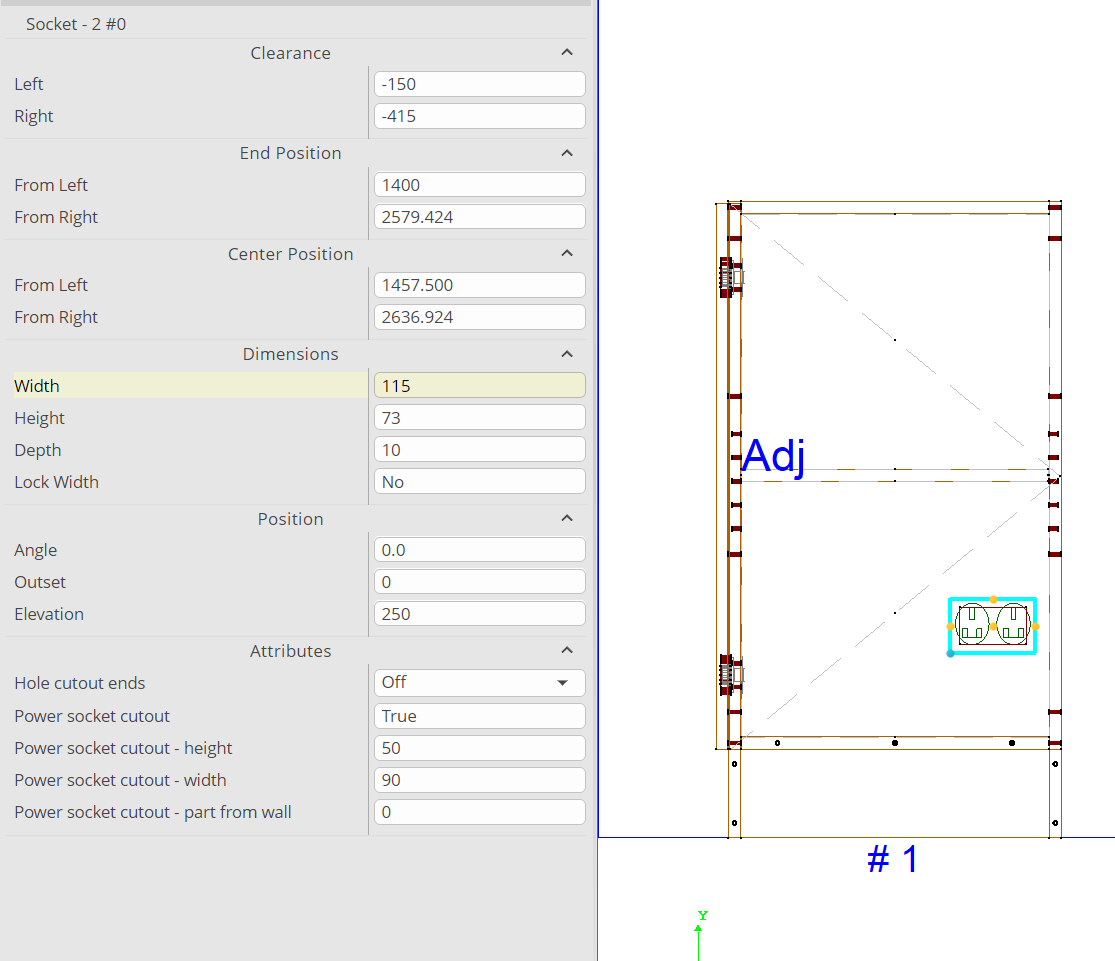Collapse the Position section chevron
The image size is (1115, 961).
point(566,519)
